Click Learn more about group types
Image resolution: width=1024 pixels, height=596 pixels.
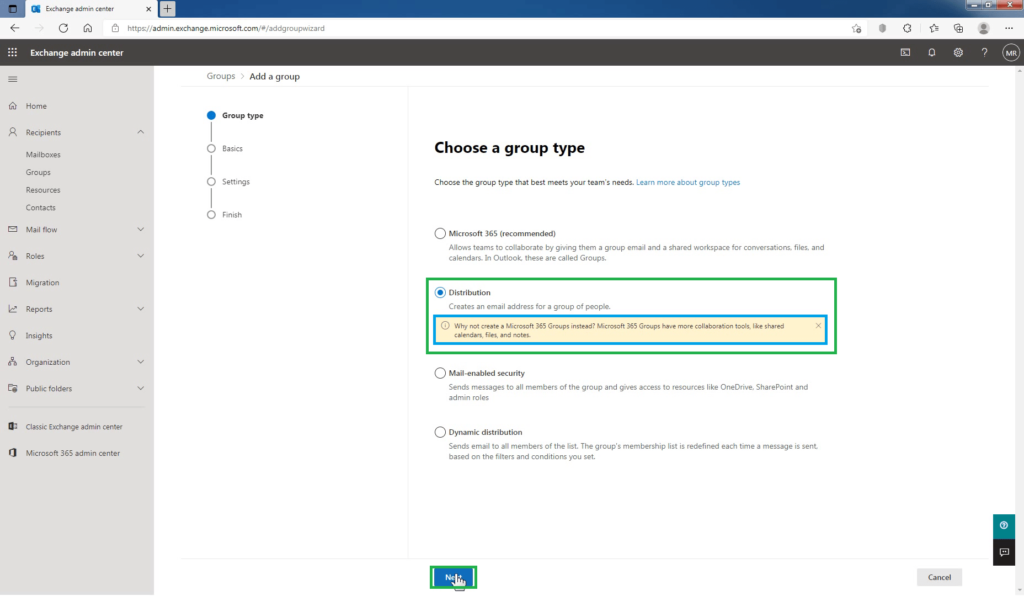click(688, 182)
